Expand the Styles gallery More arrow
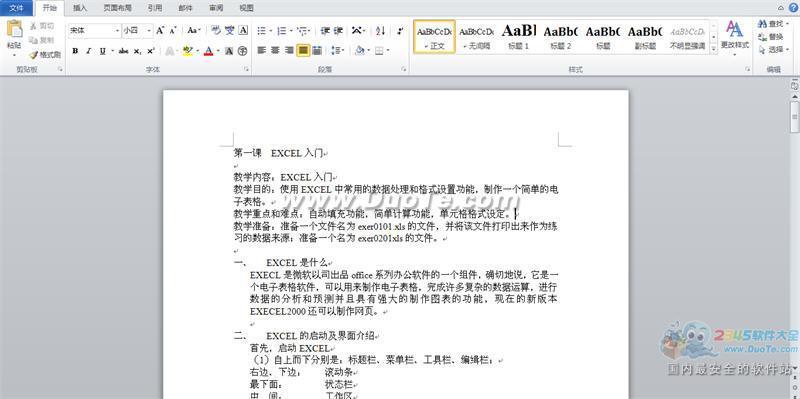Screen dimensions: 800x399 713,49
